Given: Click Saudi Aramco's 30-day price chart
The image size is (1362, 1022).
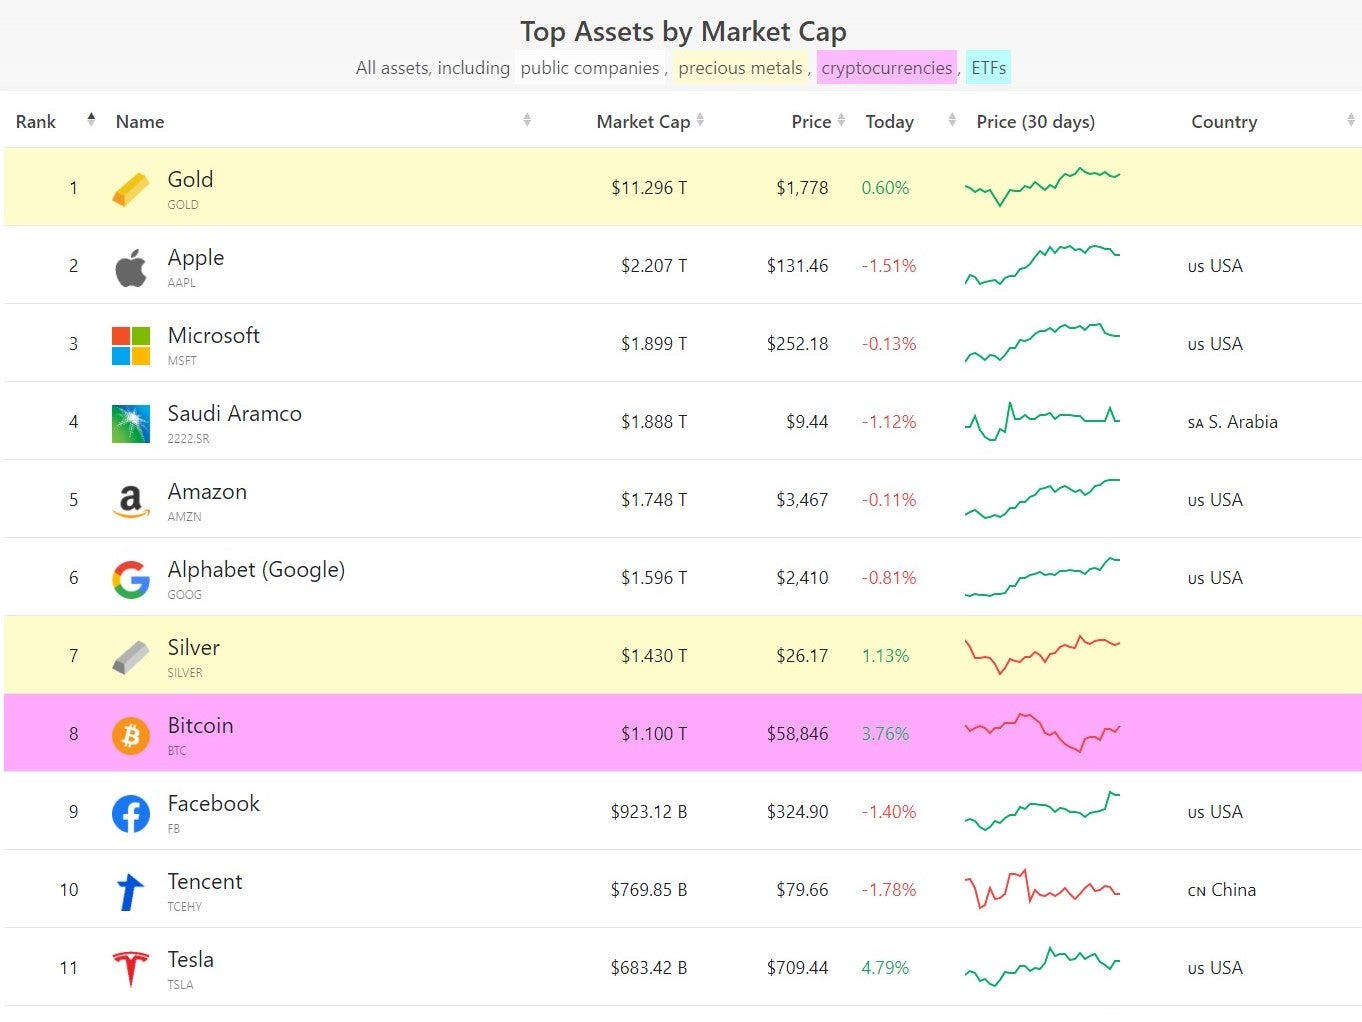Looking at the screenshot, I should click(1042, 421).
